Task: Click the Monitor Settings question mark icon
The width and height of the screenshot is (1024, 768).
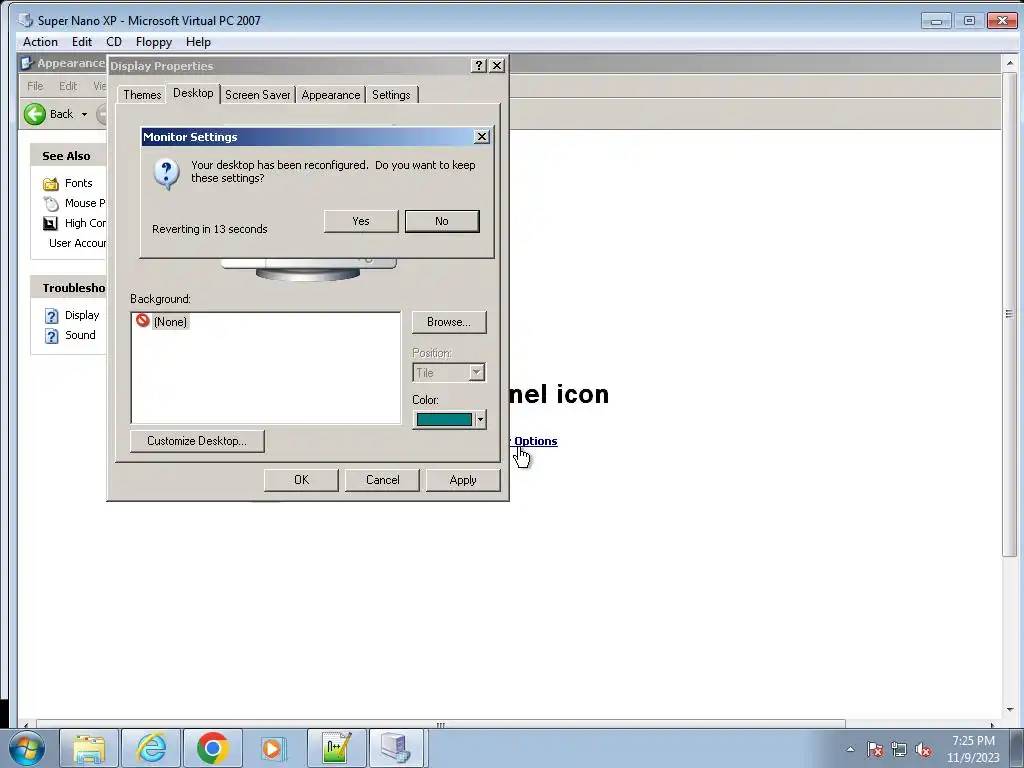Action: tap(167, 174)
